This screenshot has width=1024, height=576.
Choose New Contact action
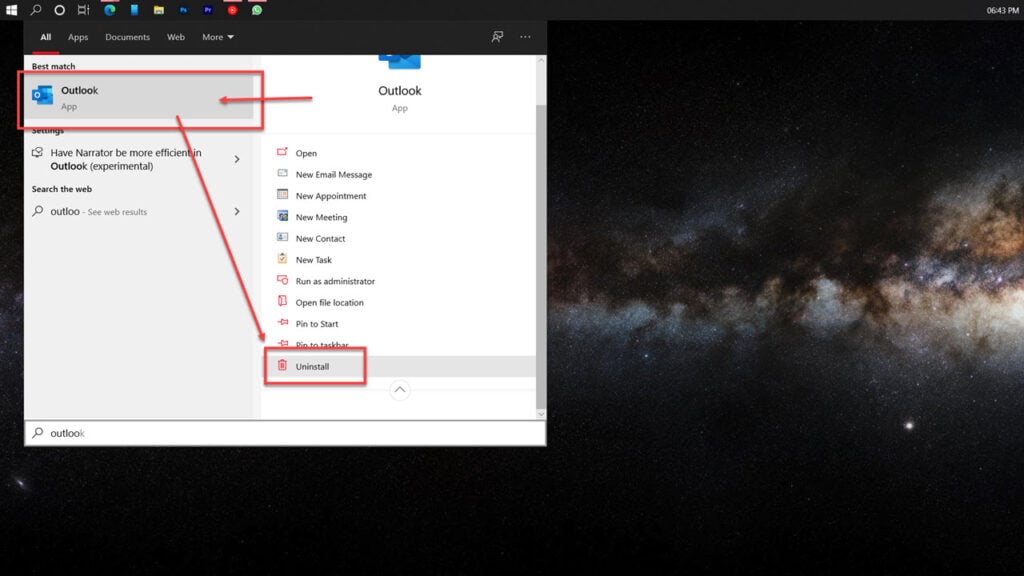point(320,239)
